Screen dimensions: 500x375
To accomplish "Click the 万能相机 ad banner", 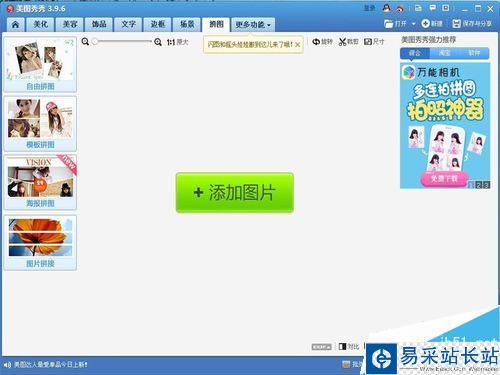I will click(445, 125).
